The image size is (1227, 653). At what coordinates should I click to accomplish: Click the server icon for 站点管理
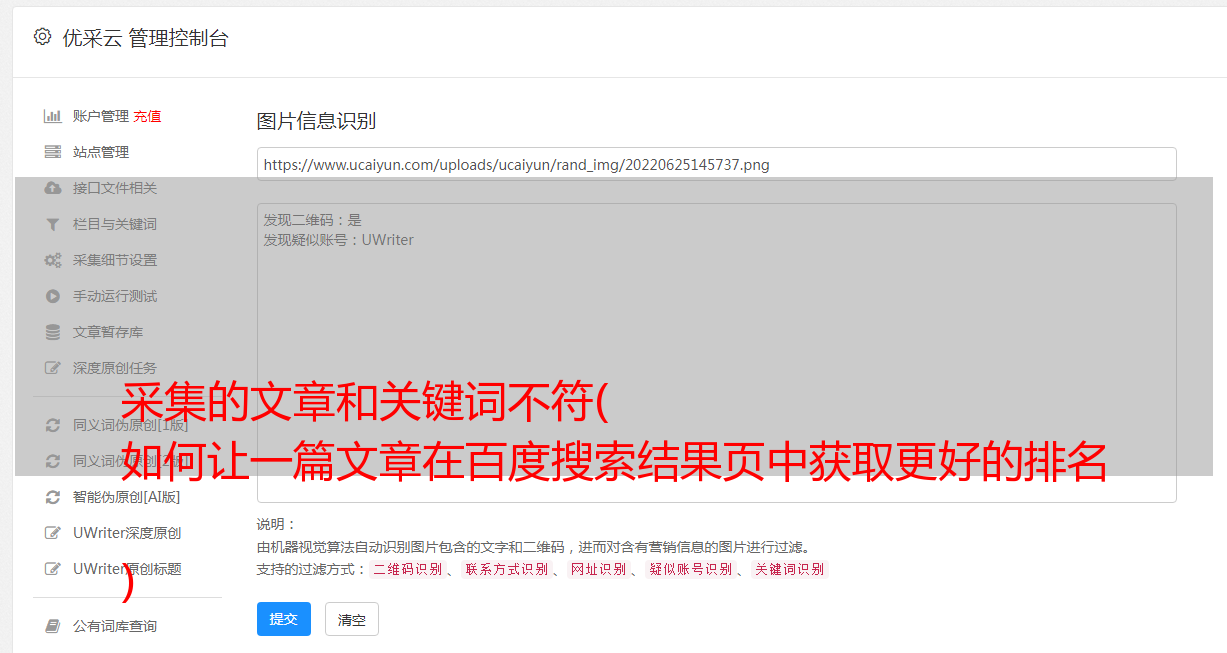[53, 152]
